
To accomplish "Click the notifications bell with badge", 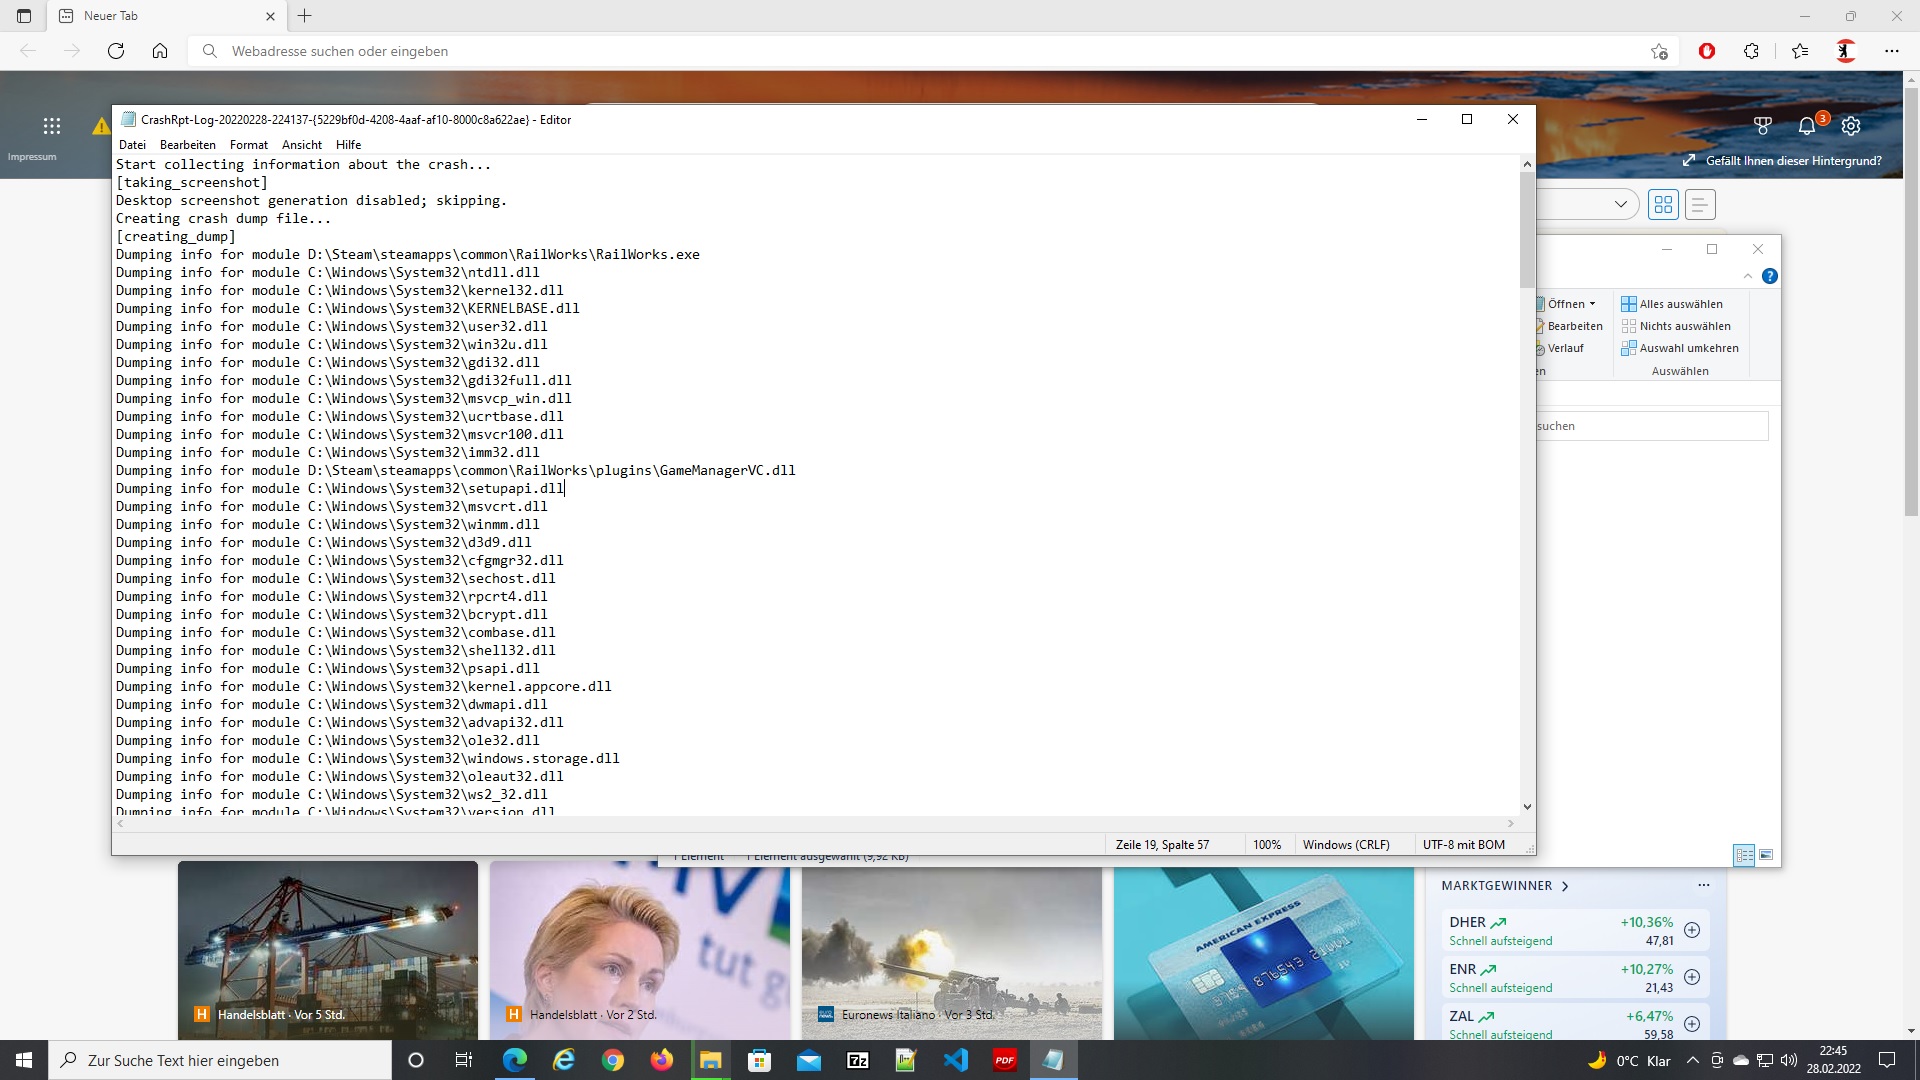I will coord(1807,126).
